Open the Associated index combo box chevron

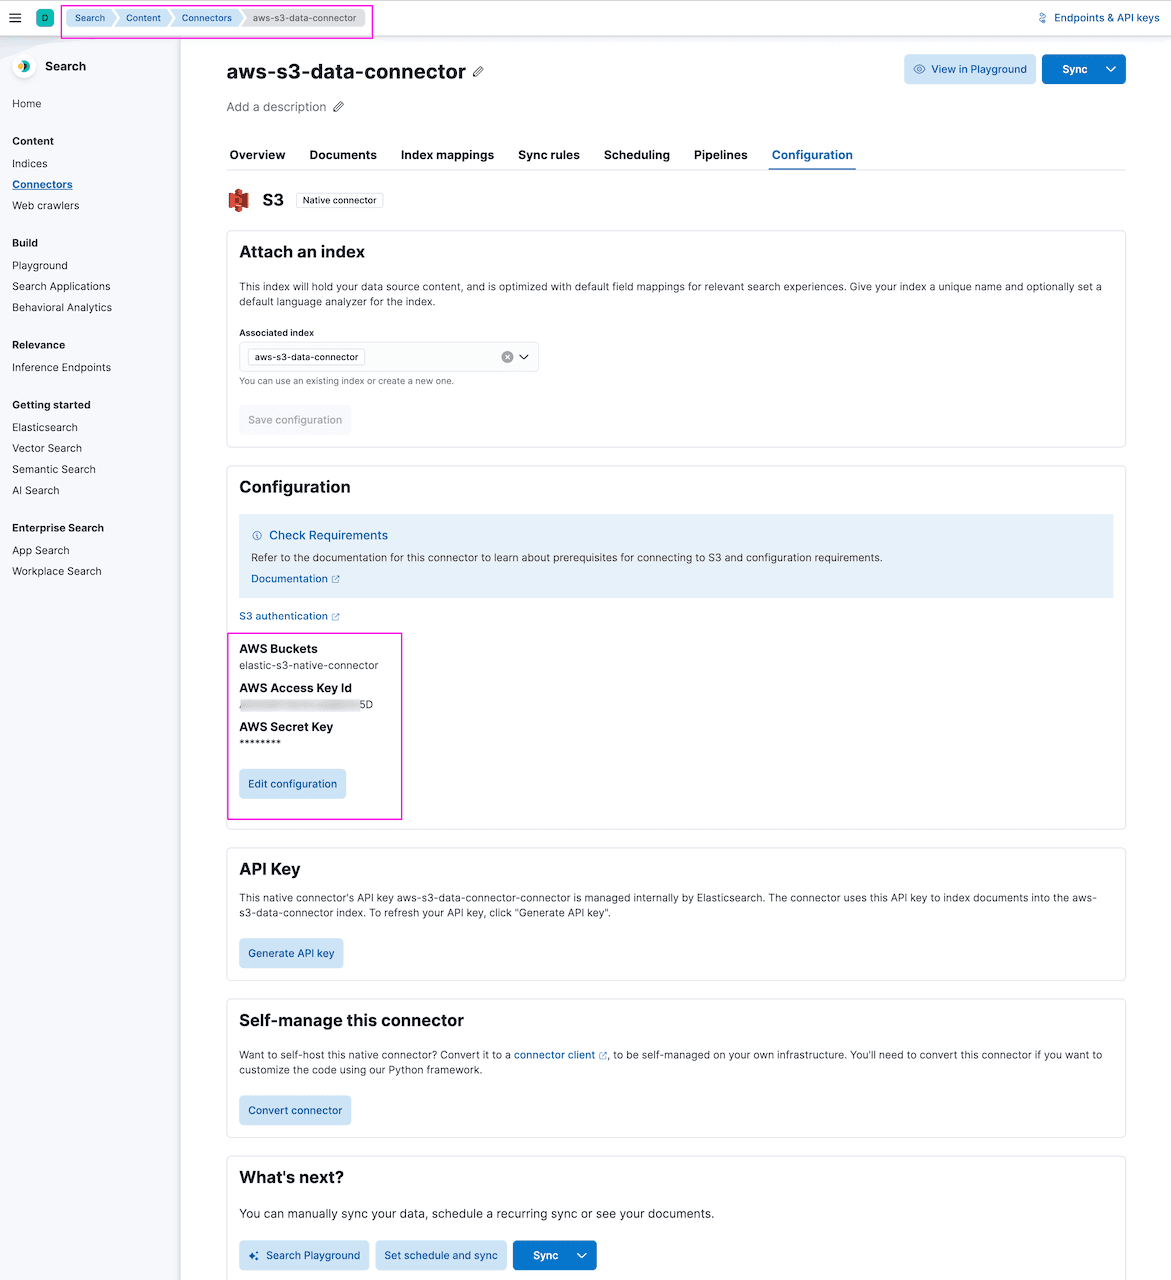(x=524, y=357)
